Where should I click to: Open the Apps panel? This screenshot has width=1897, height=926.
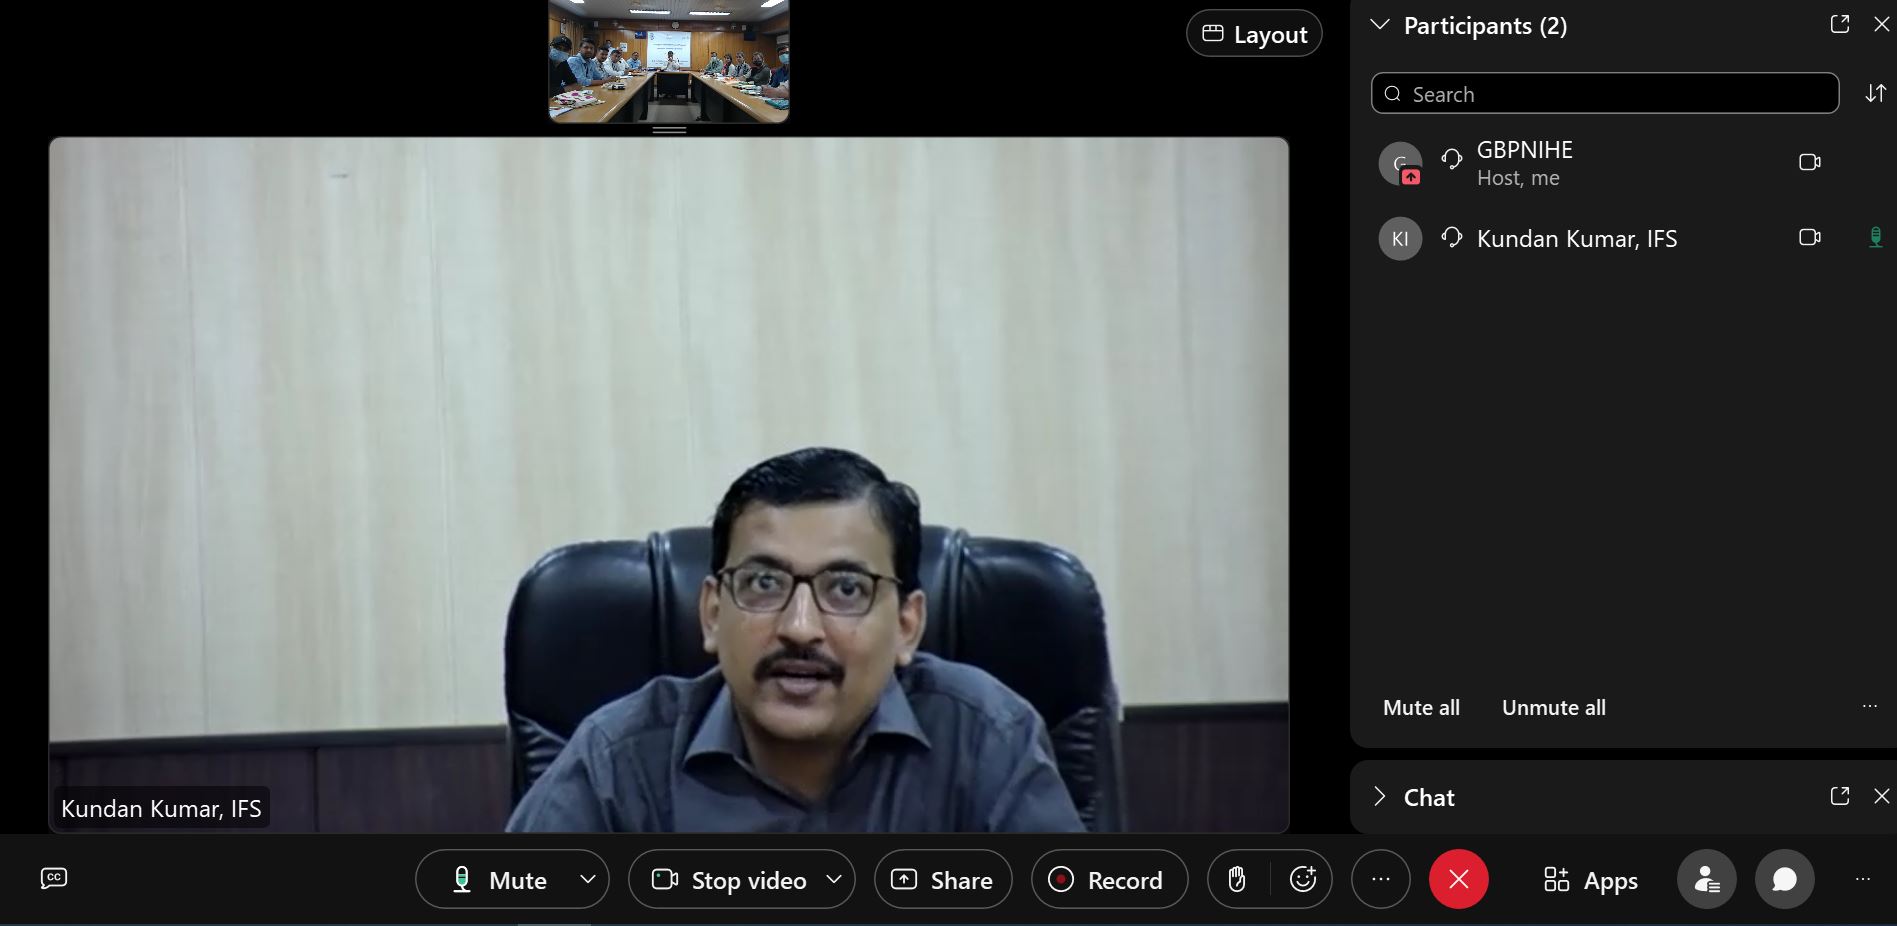coord(1590,880)
